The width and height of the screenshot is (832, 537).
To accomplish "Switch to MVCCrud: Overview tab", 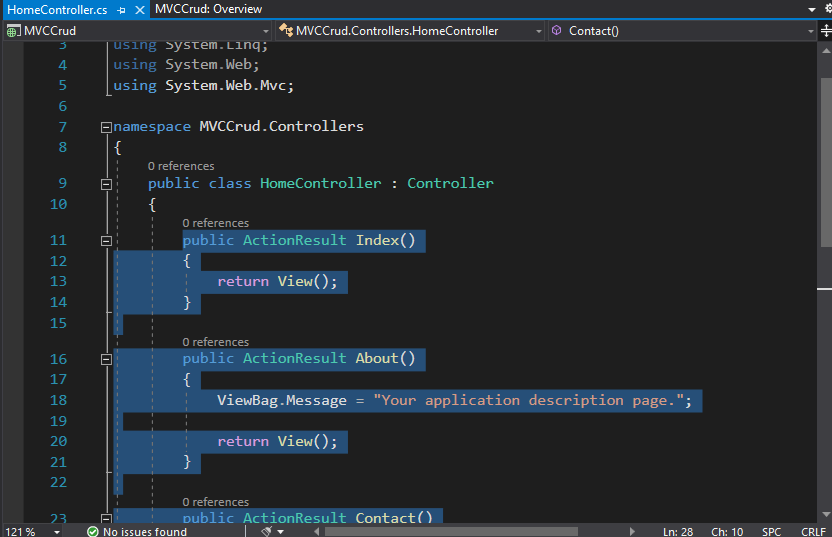I will [209, 9].
